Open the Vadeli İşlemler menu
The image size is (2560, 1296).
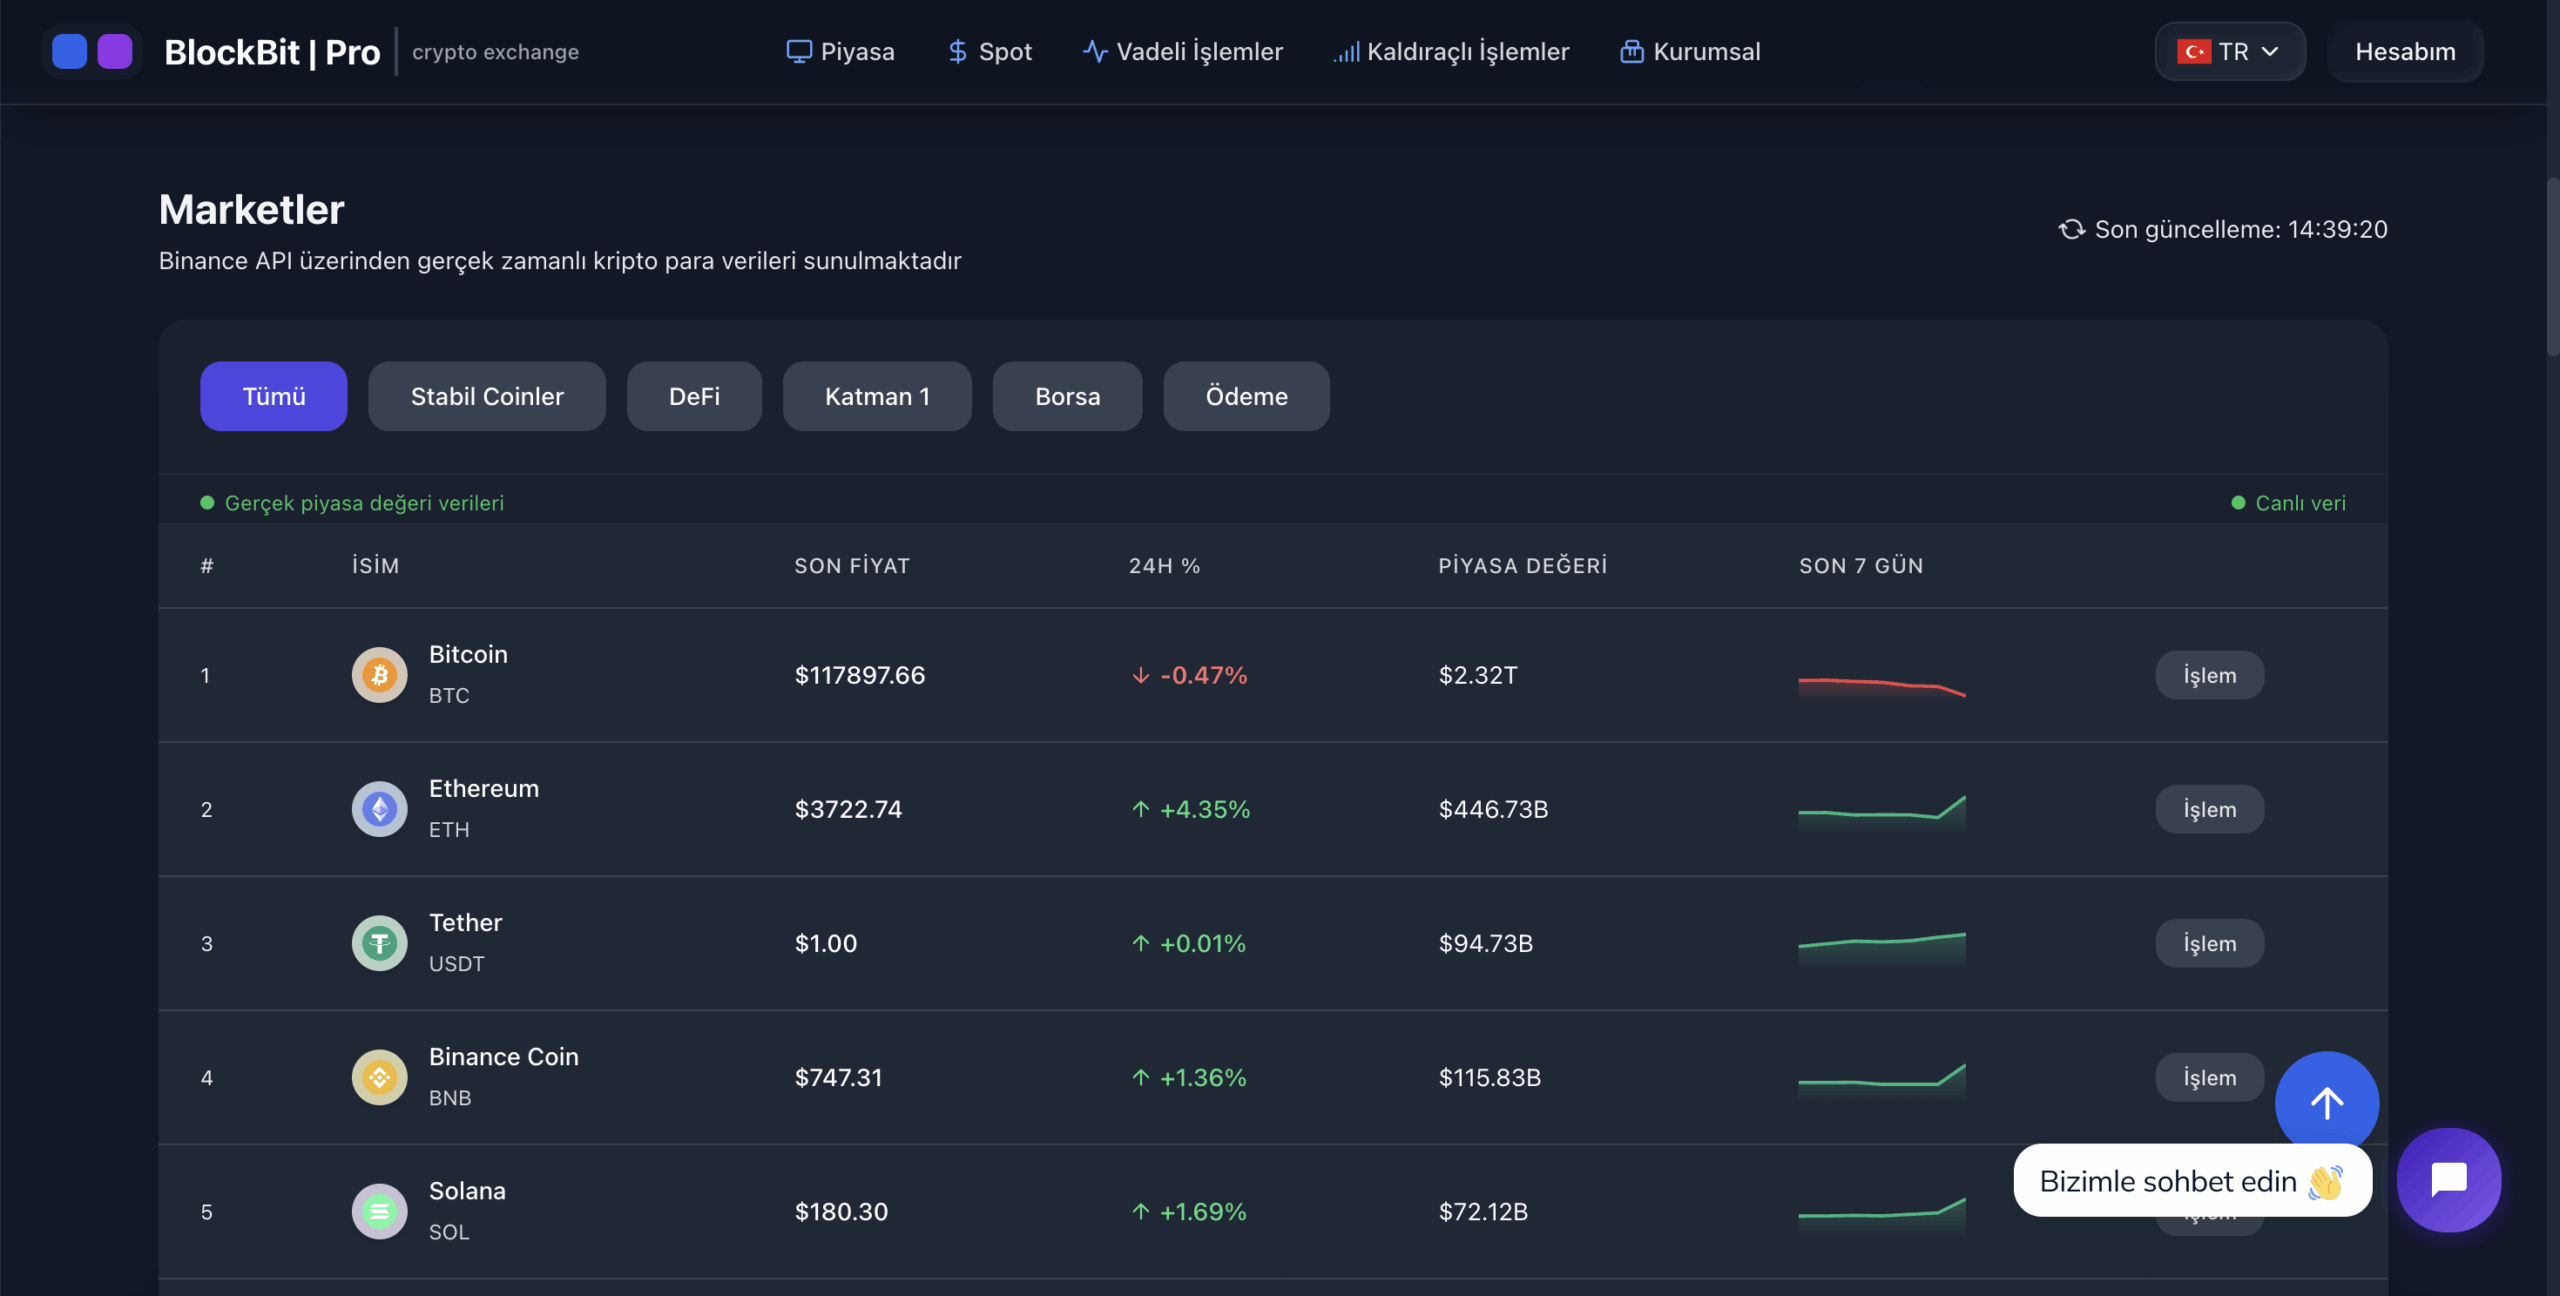pos(1182,52)
